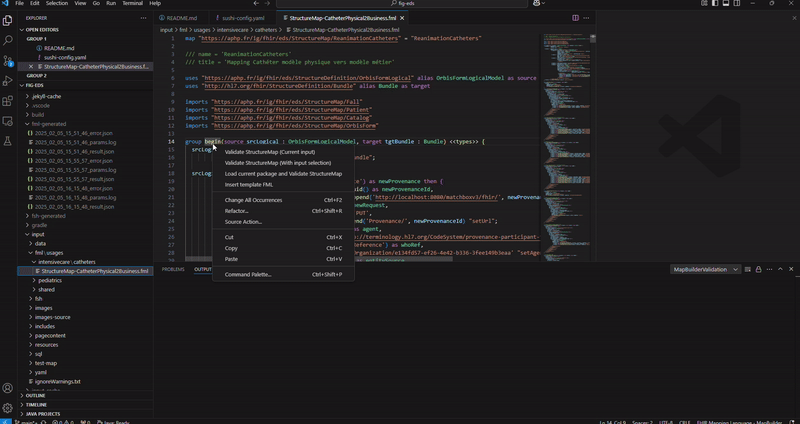
Task: Click the fig-eds command center search box
Action: tap(402, 3)
